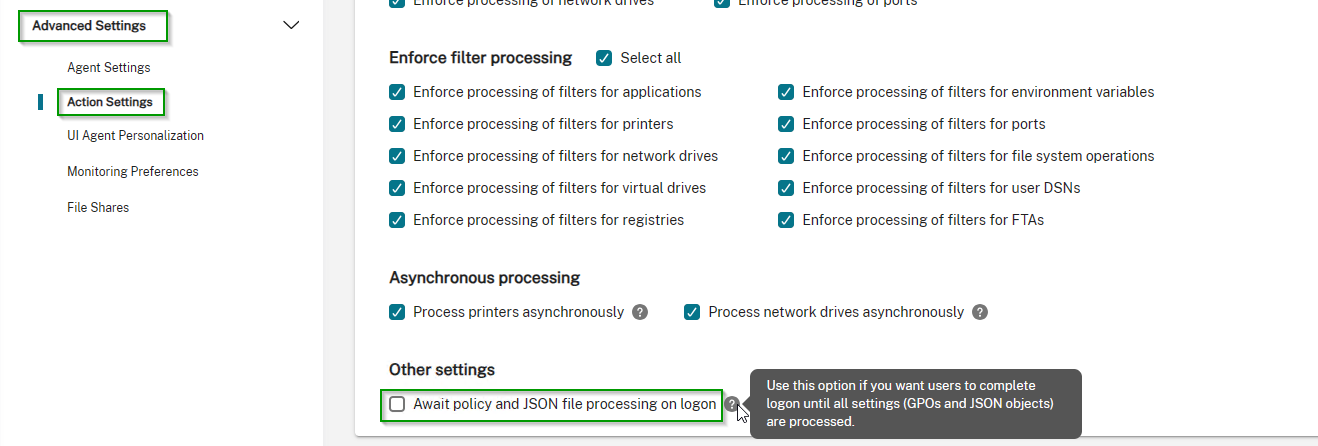Screen dimensions: 1318x446
Task: Disable Enforce processing of filters for virtual drives
Action: (x=397, y=188)
